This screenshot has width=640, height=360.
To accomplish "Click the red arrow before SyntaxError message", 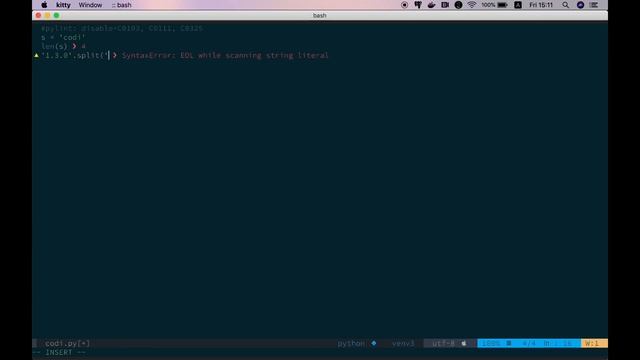I will pos(115,55).
